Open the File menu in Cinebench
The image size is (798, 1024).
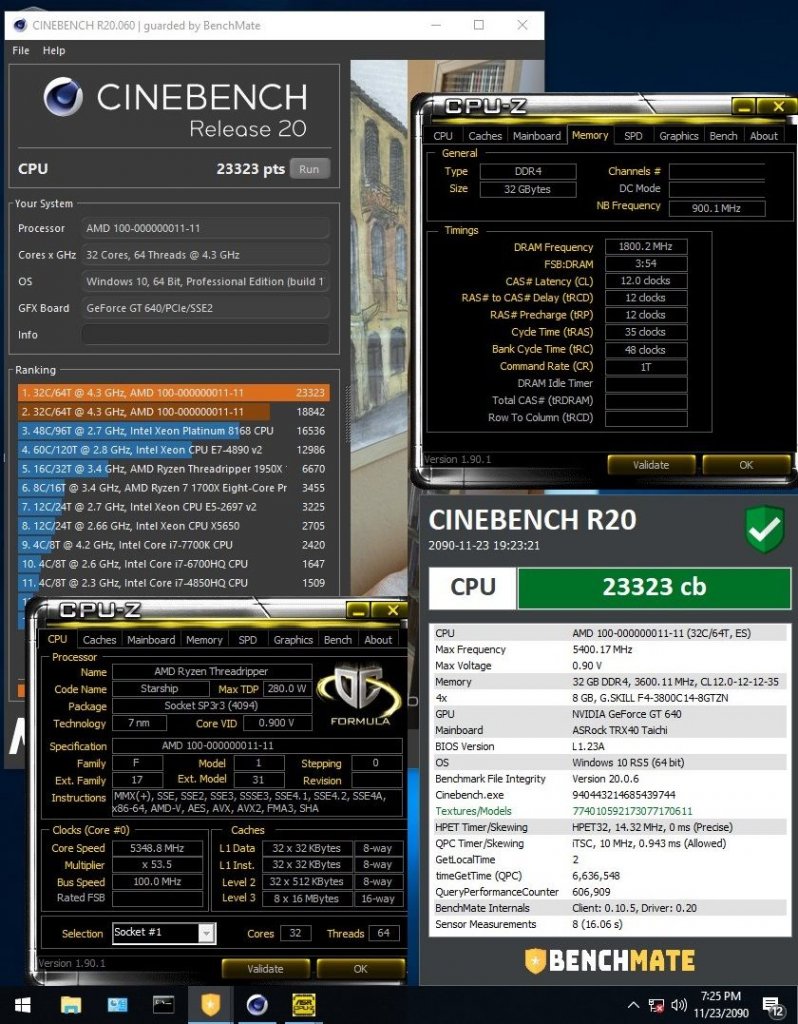pyautogui.click(x=21, y=50)
